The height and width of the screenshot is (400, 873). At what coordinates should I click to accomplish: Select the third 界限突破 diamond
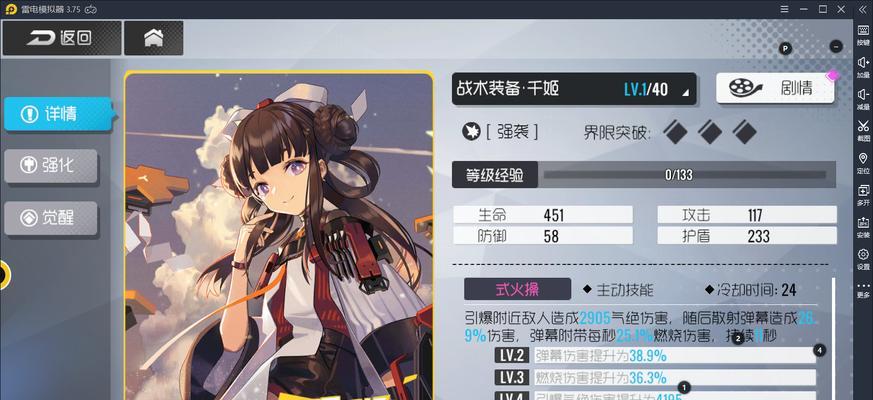744,132
